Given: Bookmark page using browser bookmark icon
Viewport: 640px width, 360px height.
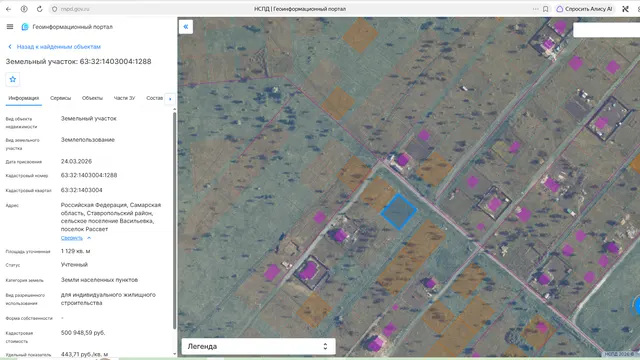Looking at the screenshot, I should coord(545,9).
